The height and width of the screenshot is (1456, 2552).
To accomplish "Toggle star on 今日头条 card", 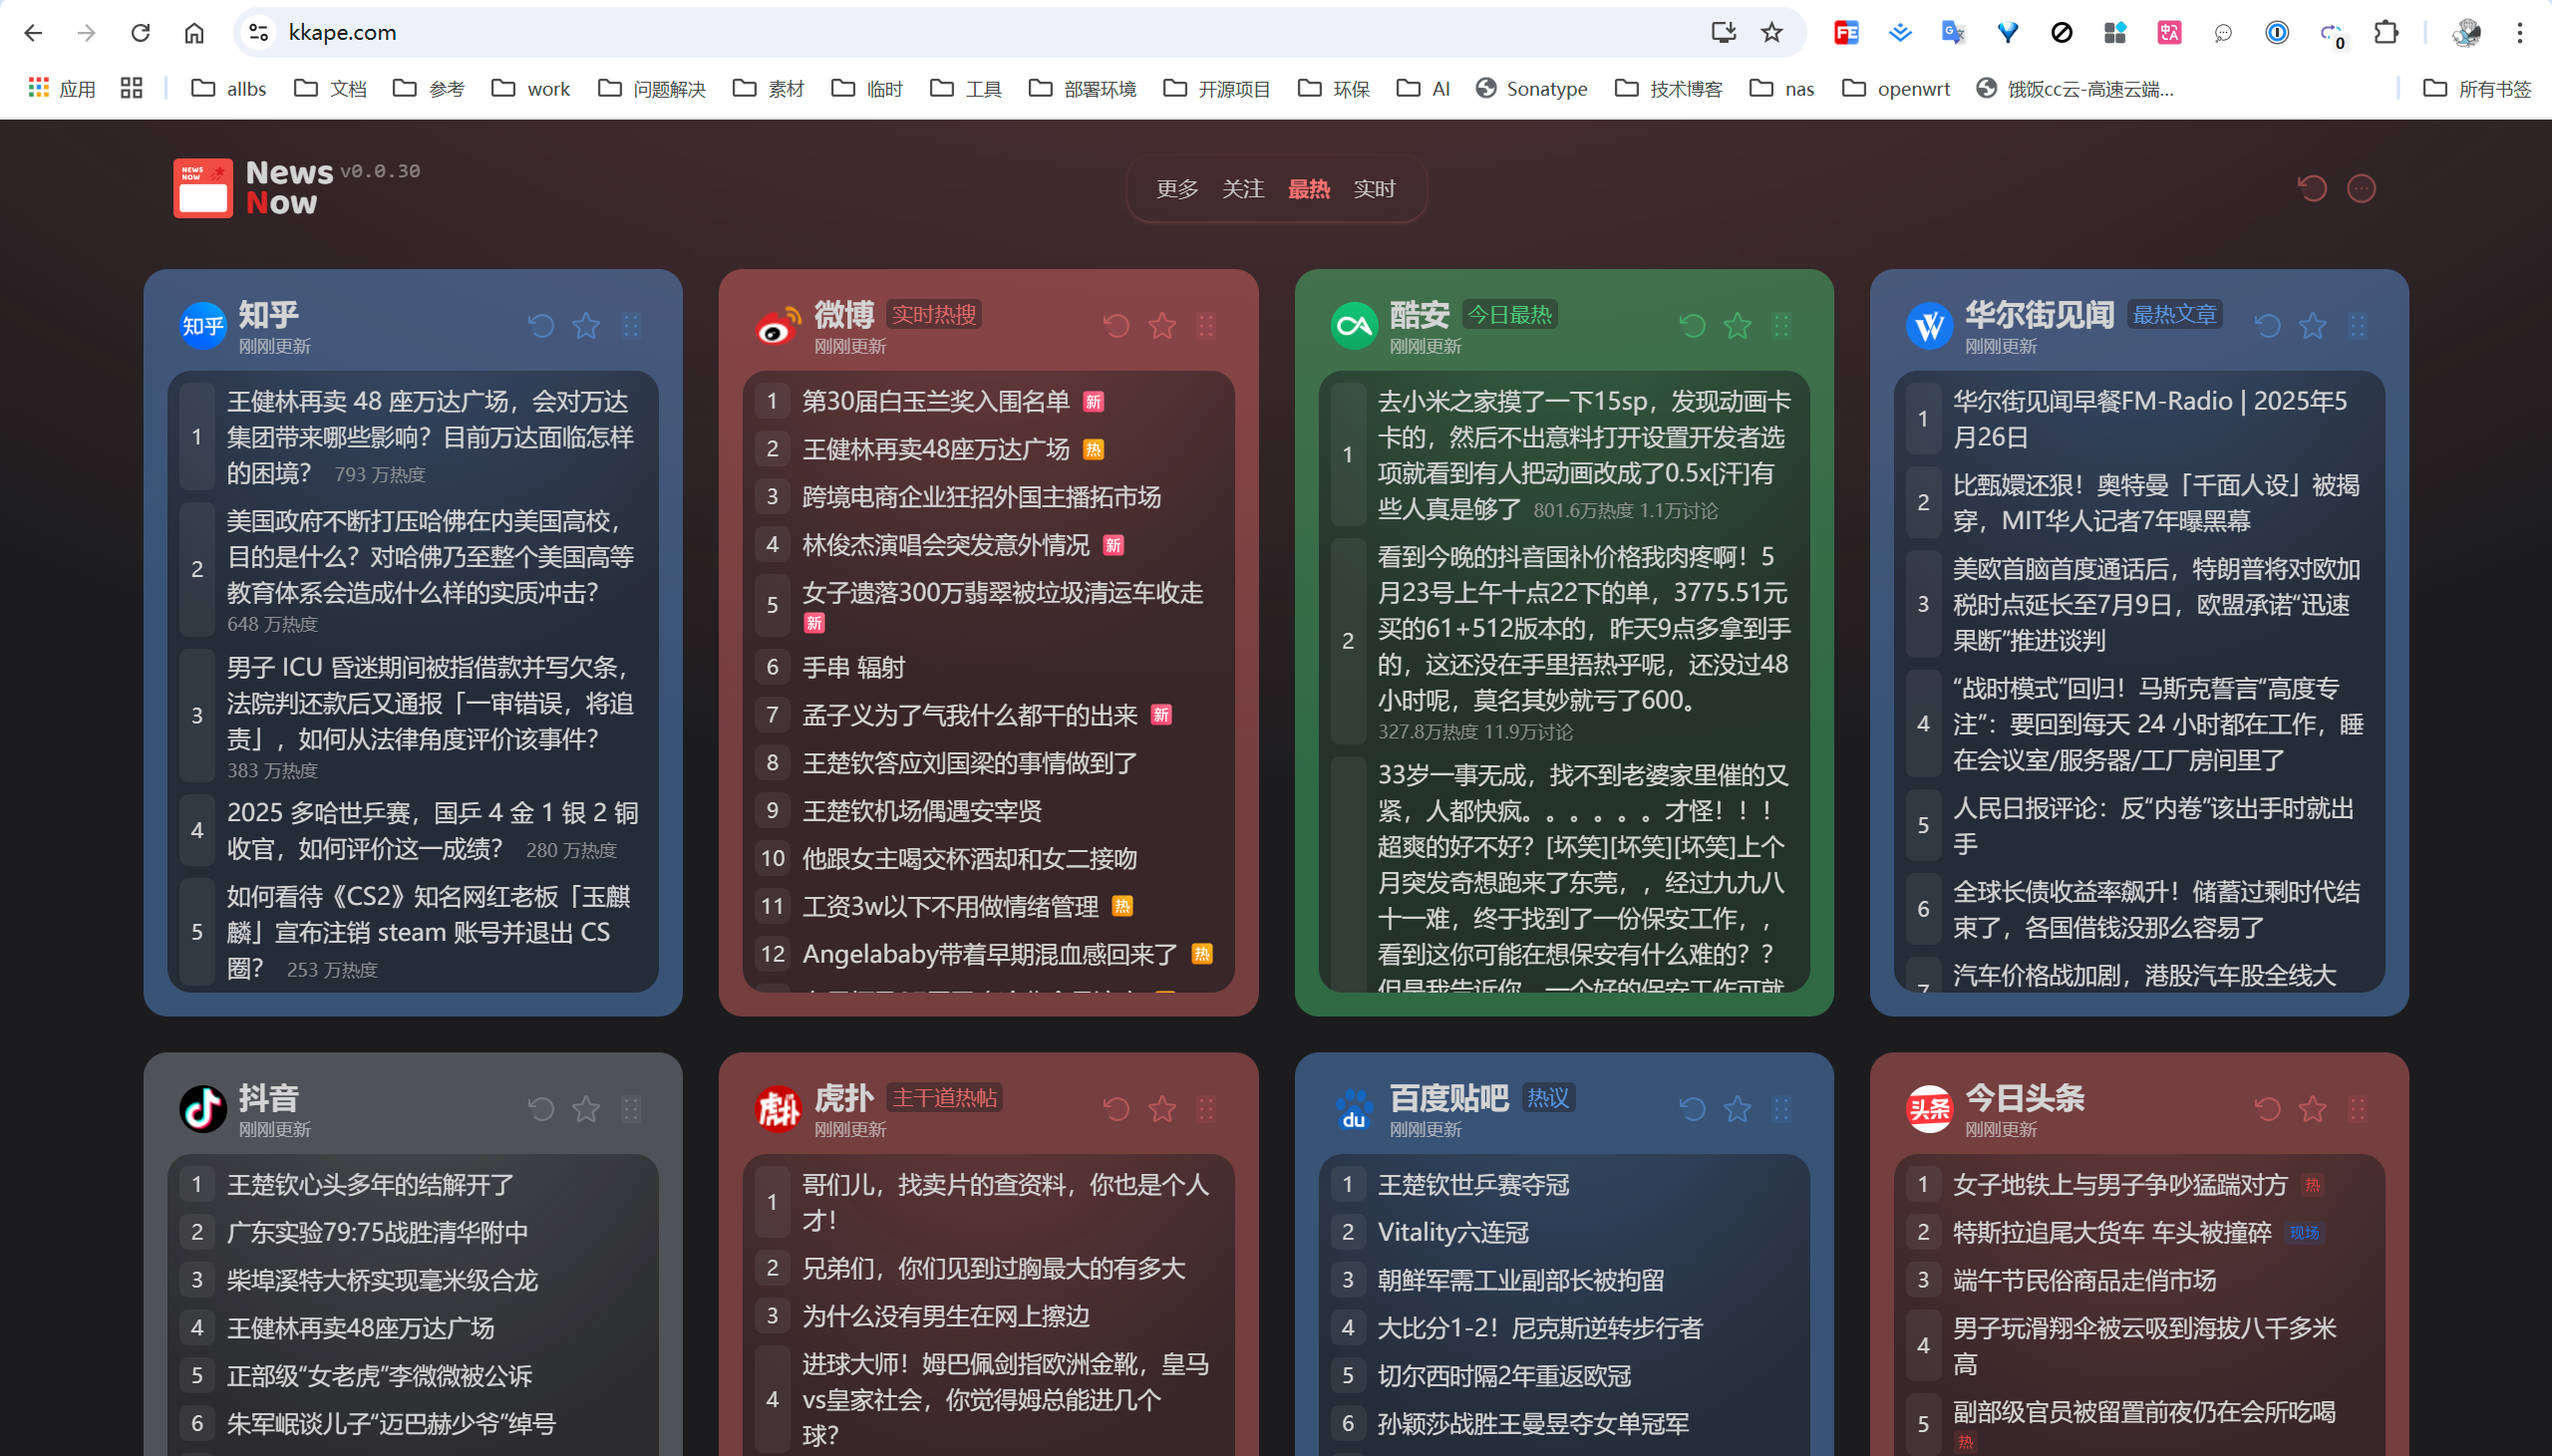I will (2312, 1109).
